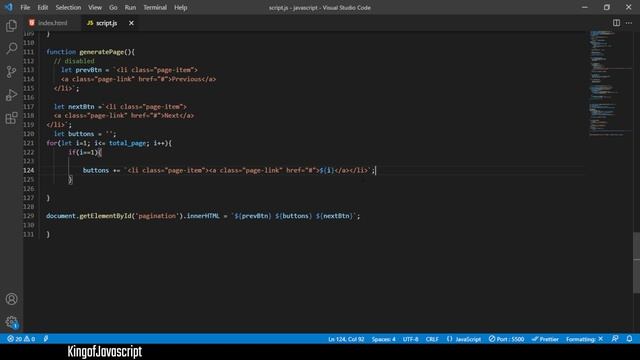
Task: Restore down the VS Code window
Action: 607,7
